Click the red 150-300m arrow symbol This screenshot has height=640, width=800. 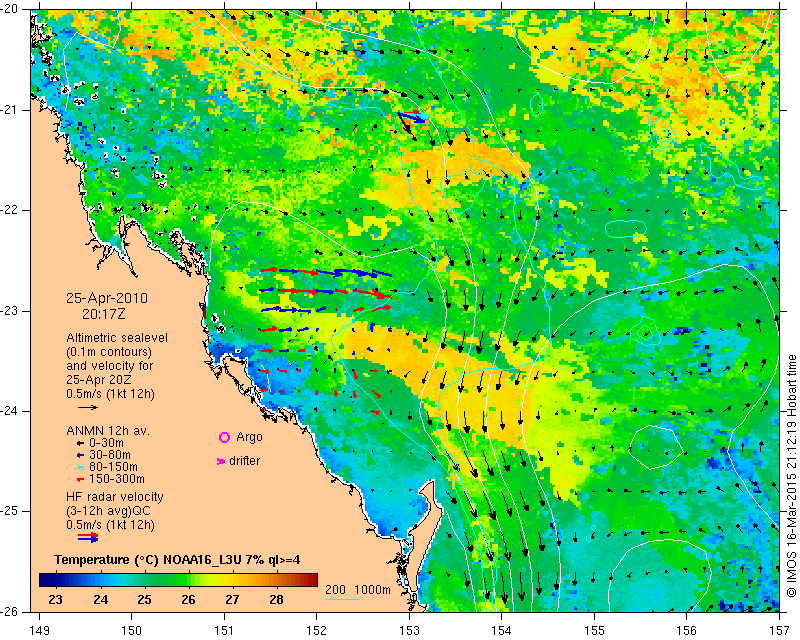click(x=80, y=480)
